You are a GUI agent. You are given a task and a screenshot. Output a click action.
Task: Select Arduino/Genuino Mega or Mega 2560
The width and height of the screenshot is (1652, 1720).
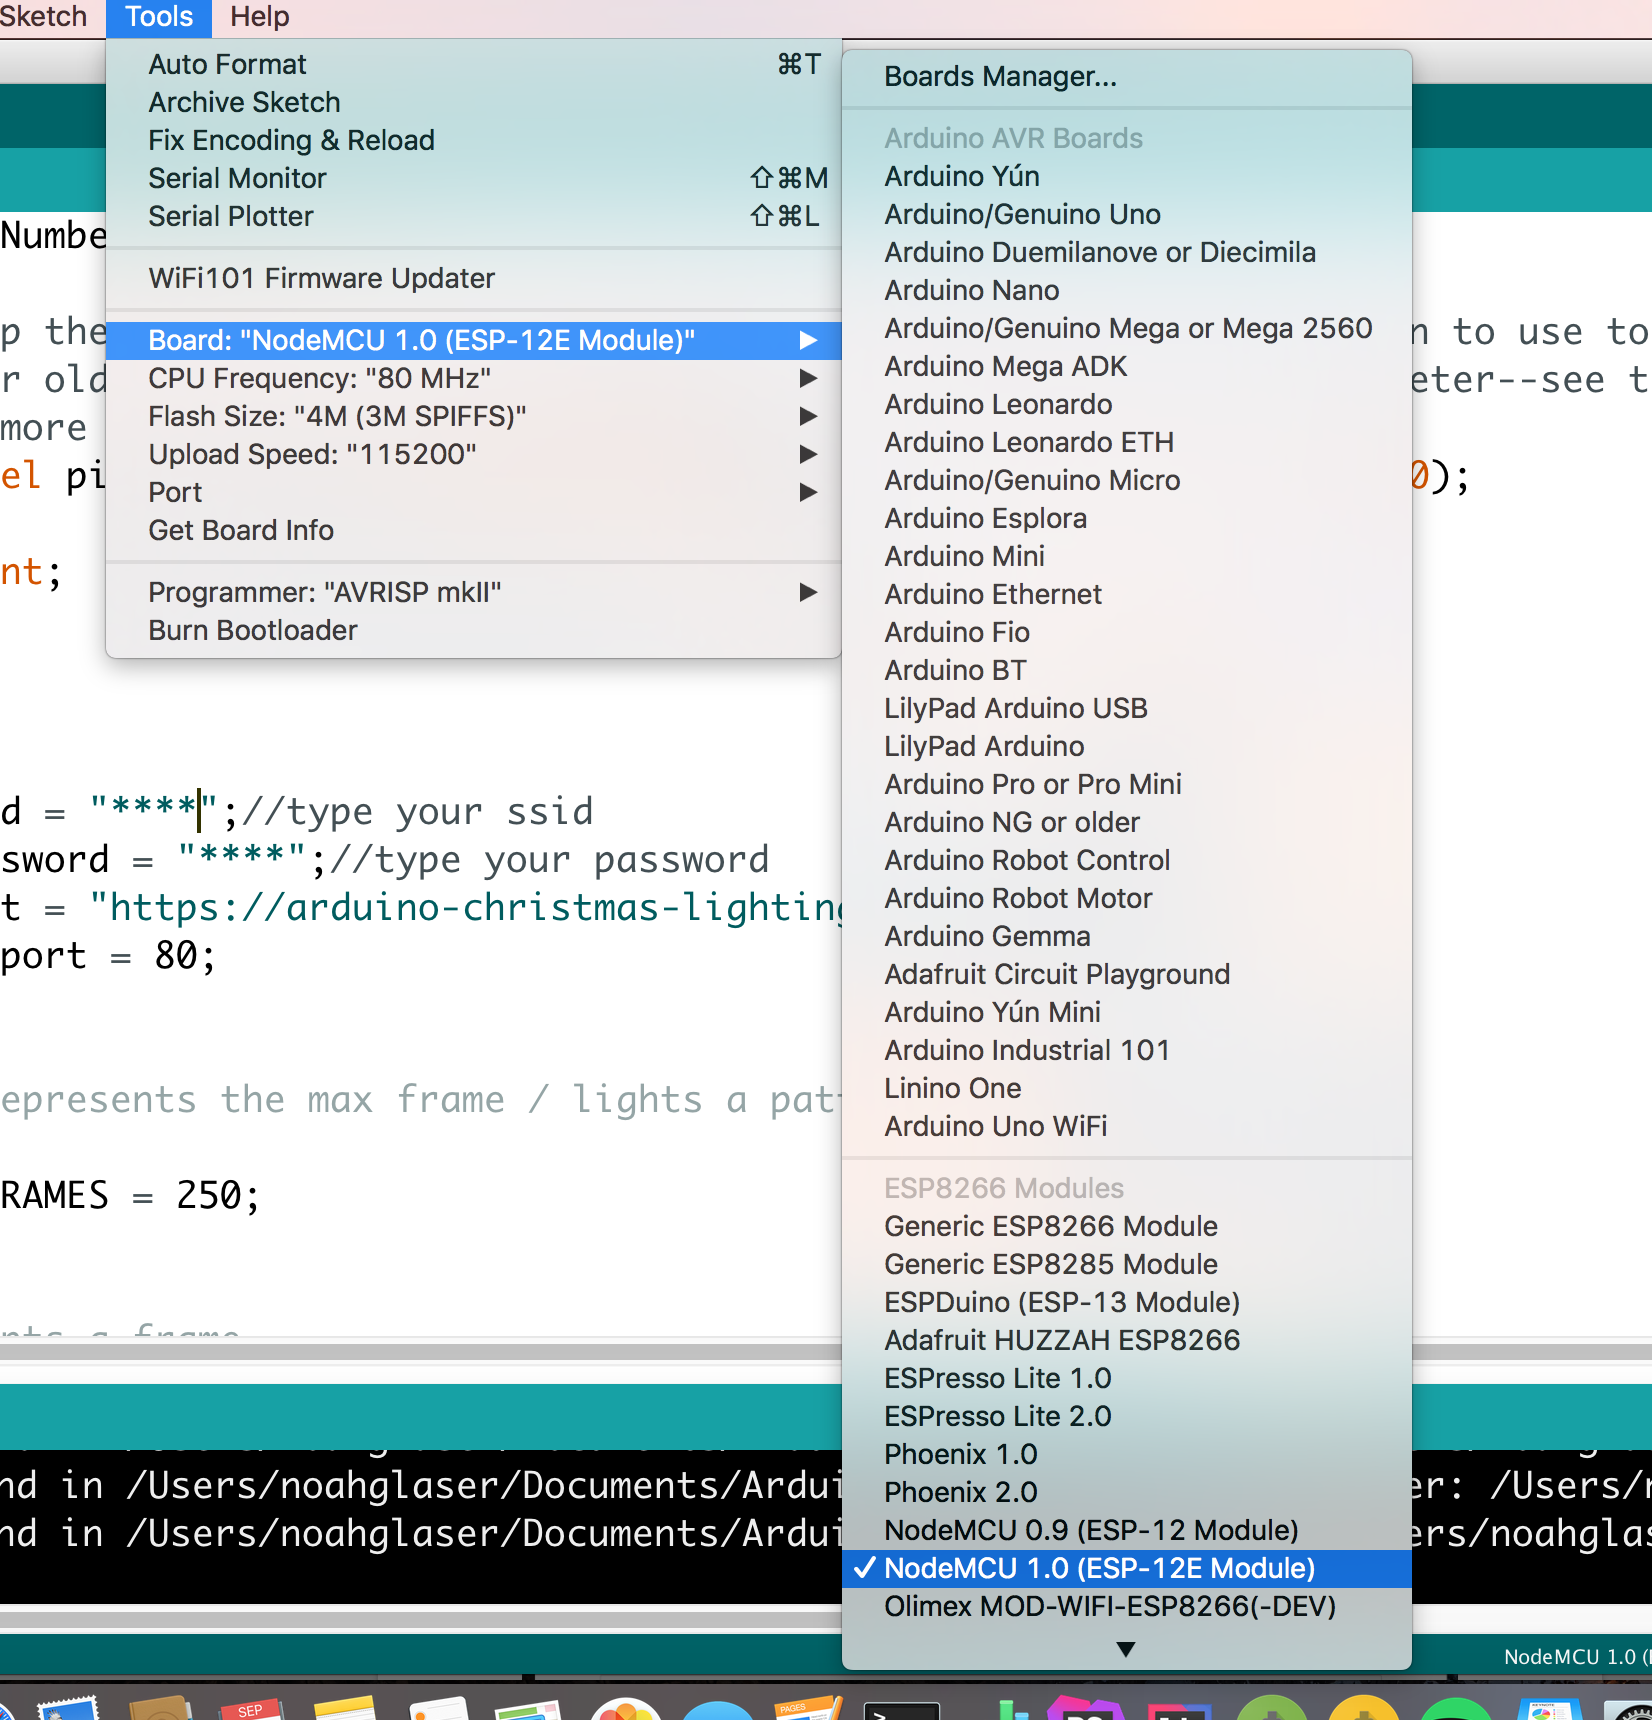pos(1127,328)
